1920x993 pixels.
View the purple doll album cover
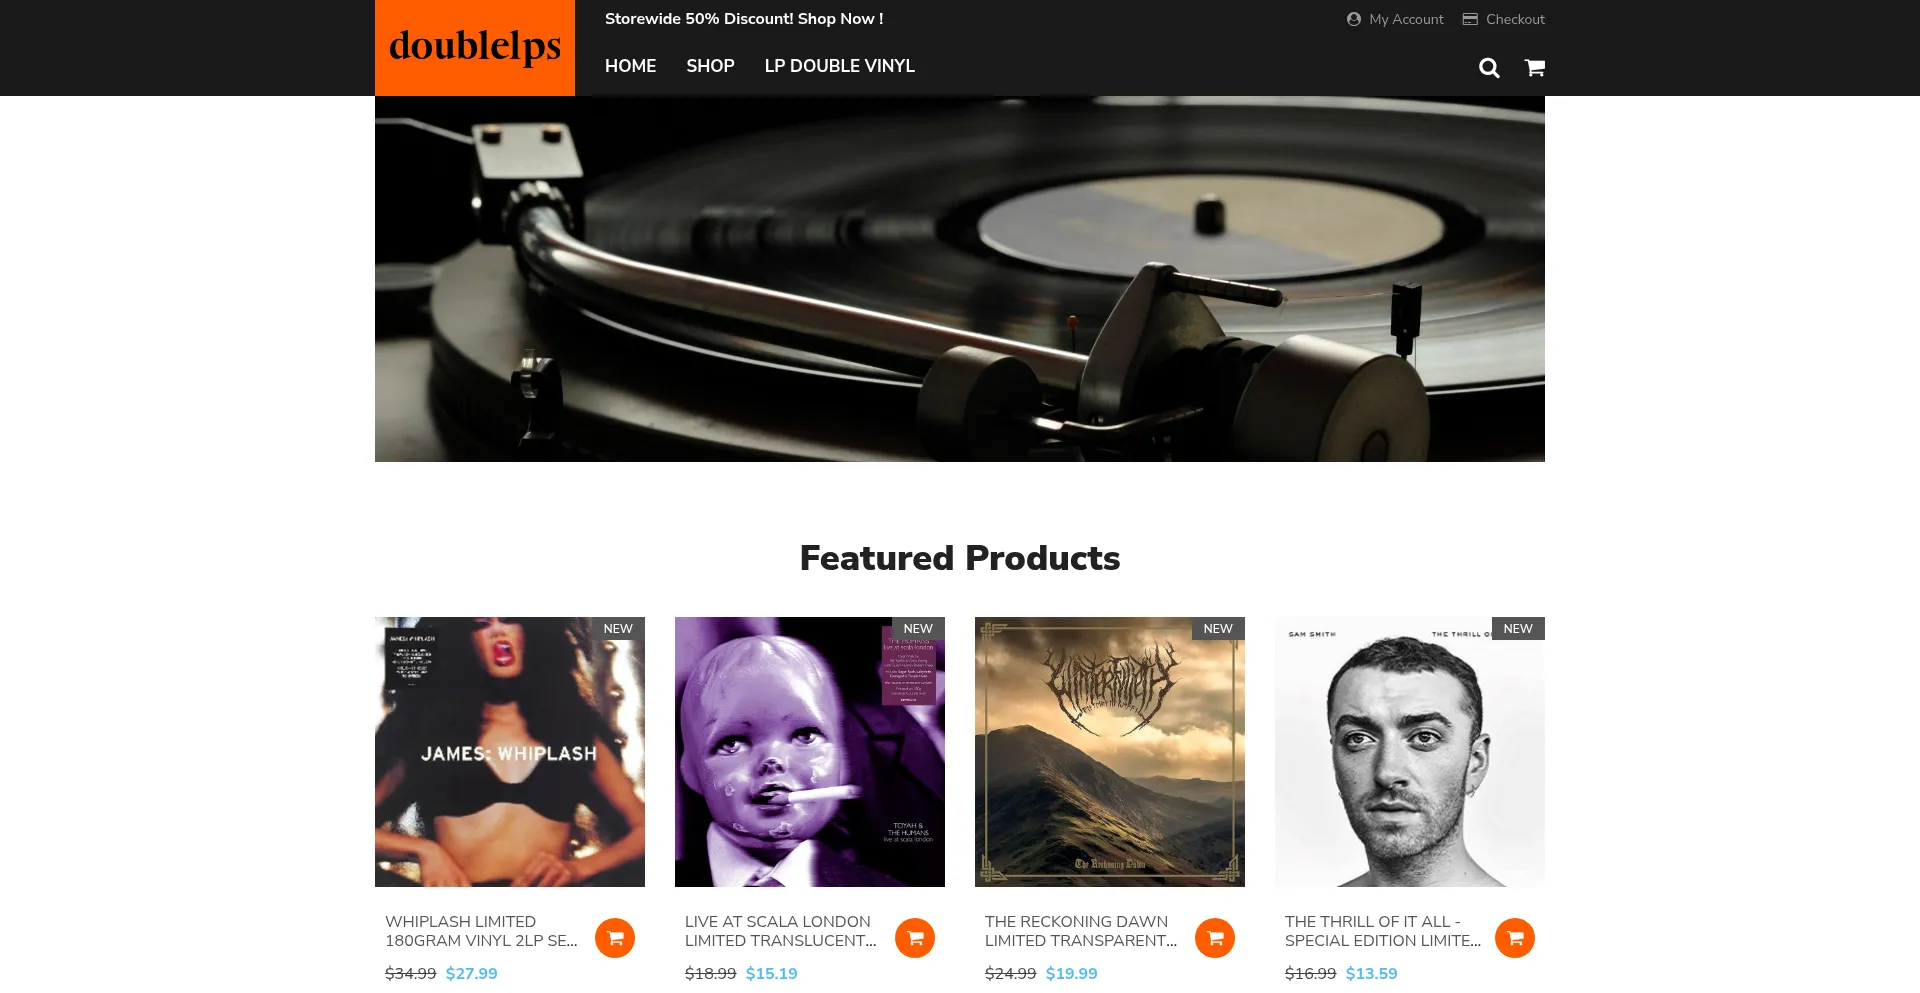[x=810, y=752]
